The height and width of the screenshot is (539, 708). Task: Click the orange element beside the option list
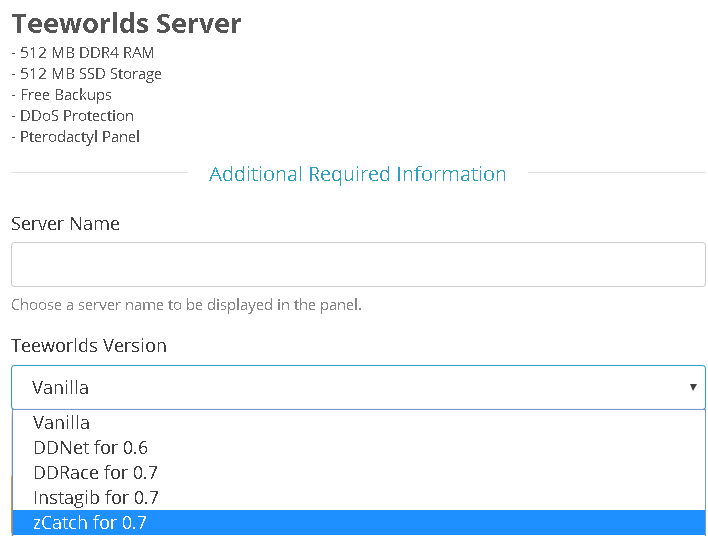coord(11,504)
